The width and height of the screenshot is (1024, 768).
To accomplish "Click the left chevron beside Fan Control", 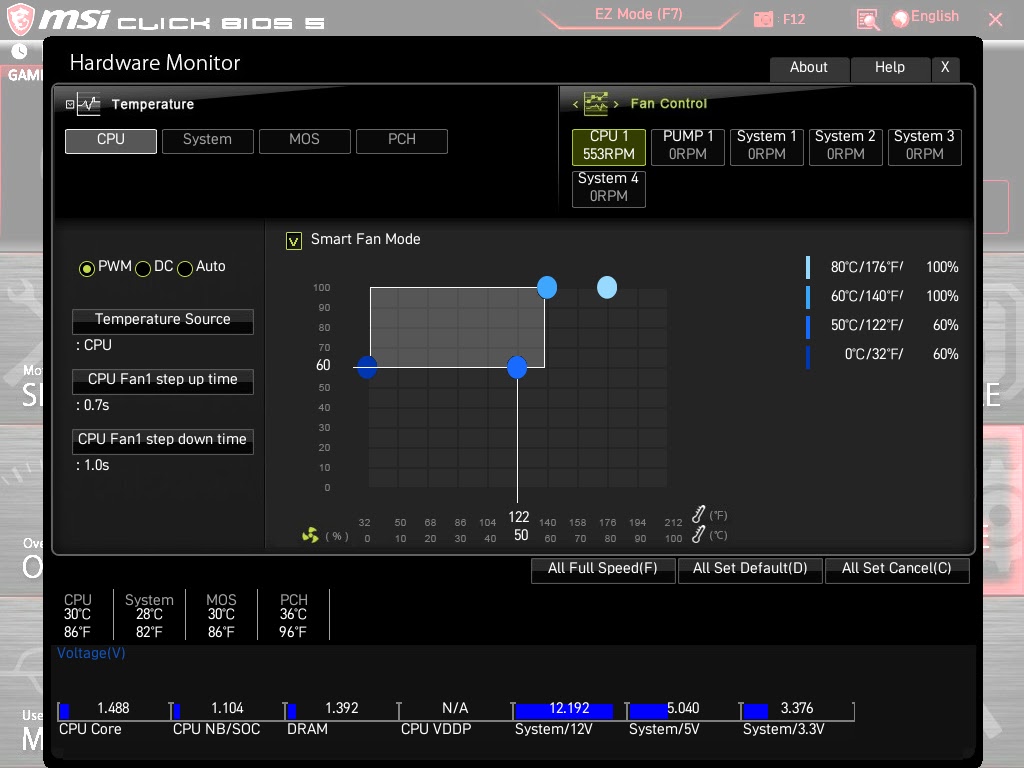I will 575,104.
